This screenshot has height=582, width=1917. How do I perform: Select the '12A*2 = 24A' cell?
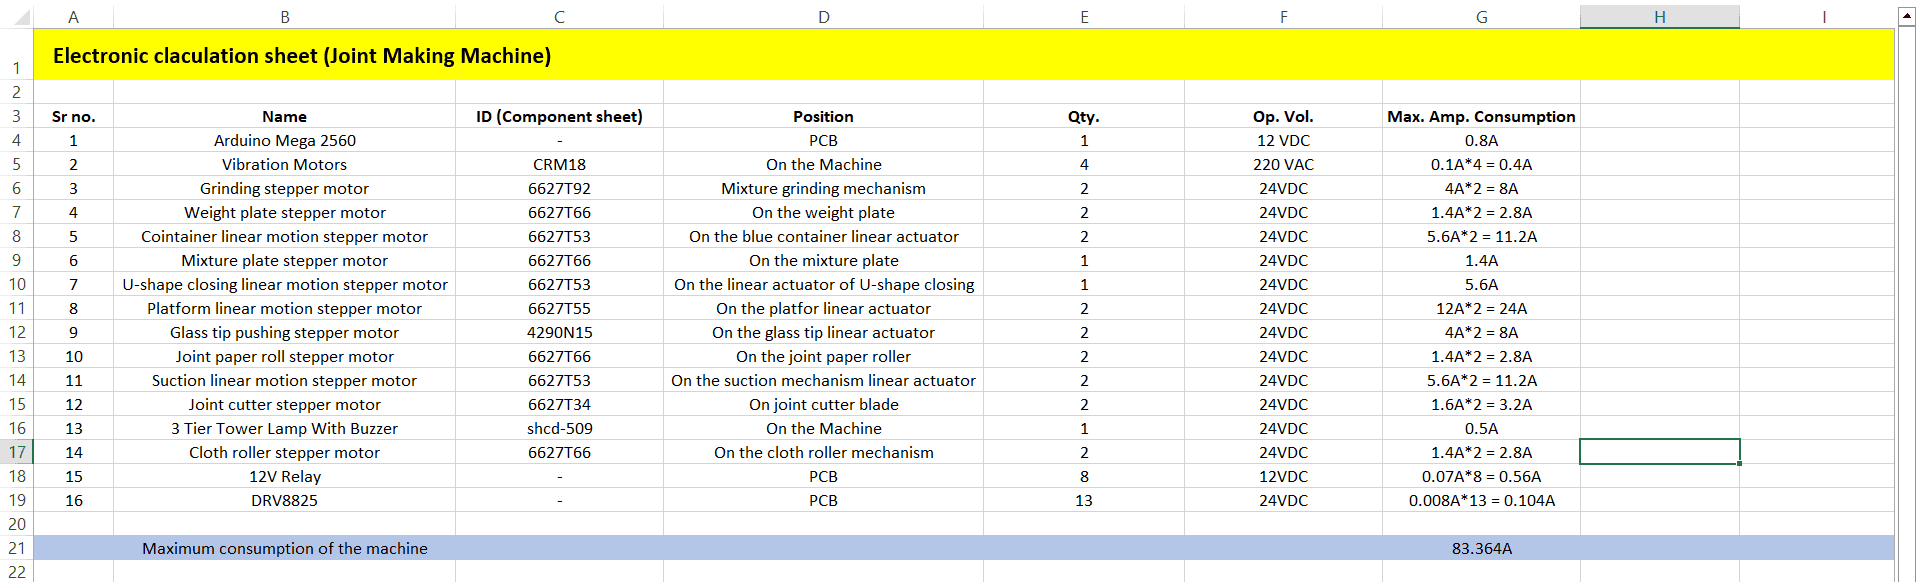coord(1481,308)
